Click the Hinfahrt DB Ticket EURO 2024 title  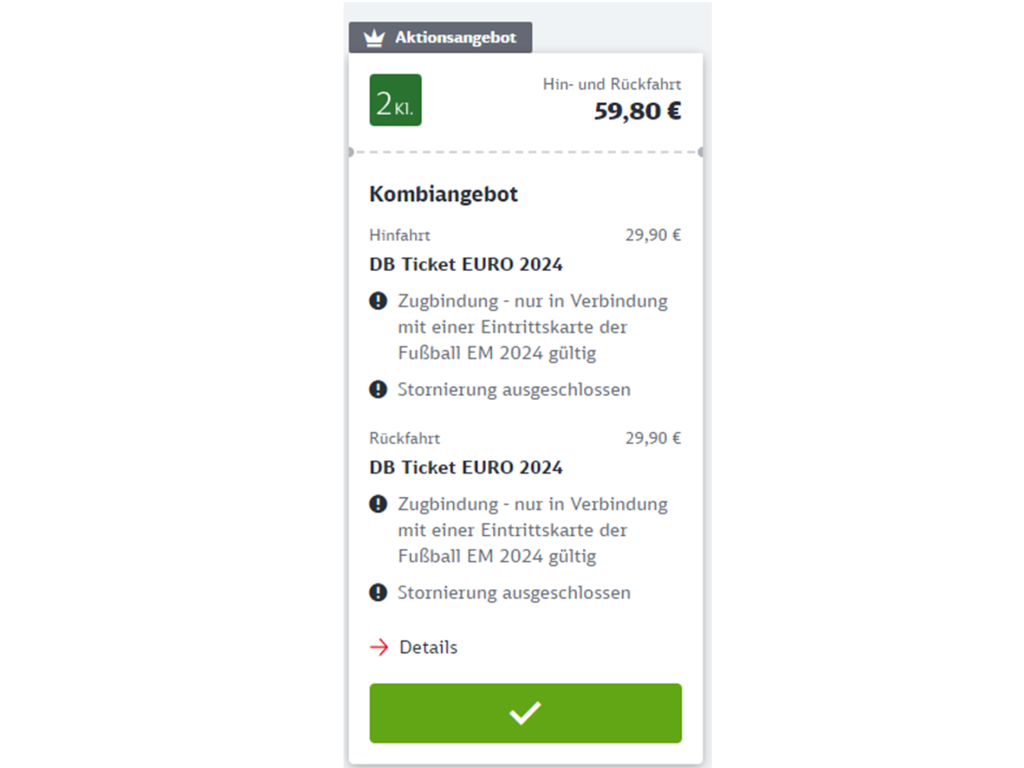pyautogui.click(x=466, y=265)
